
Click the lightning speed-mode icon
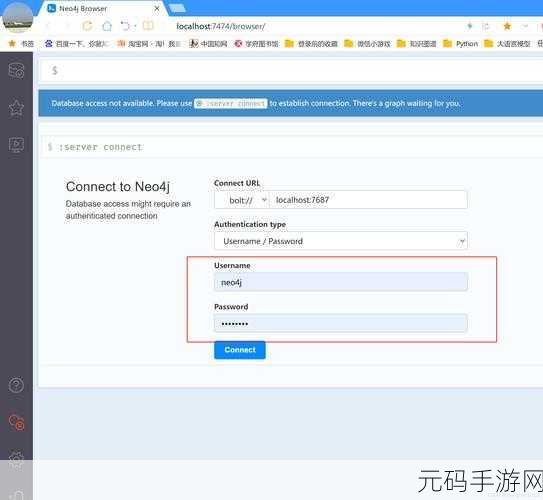[x=470, y=26]
